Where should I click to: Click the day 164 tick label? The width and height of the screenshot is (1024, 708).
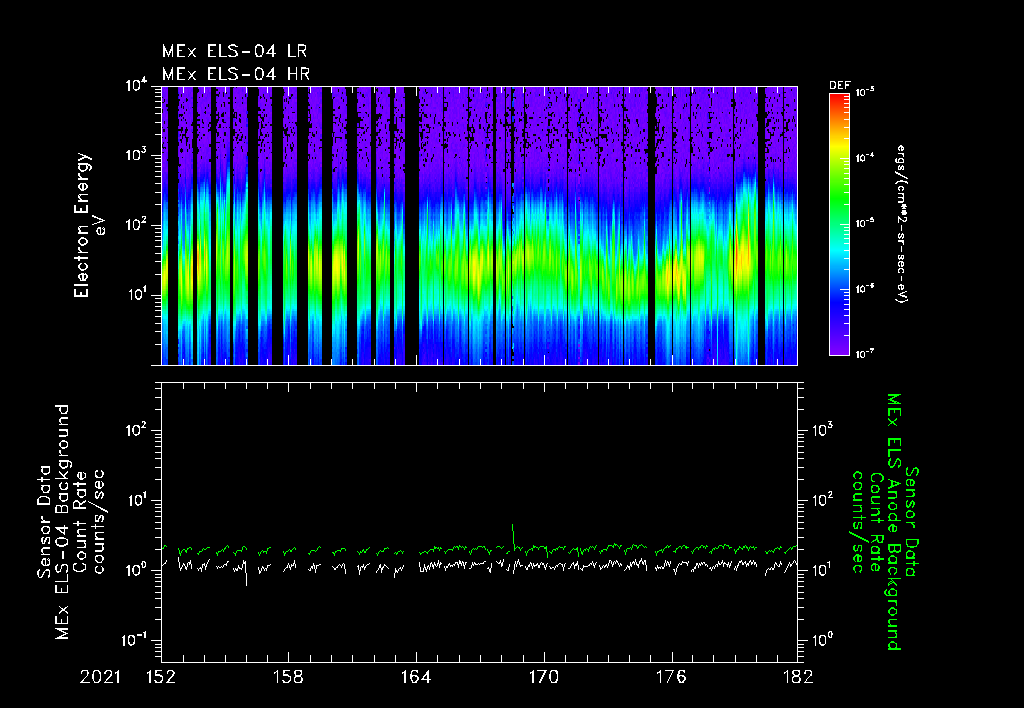pyautogui.click(x=416, y=677)
